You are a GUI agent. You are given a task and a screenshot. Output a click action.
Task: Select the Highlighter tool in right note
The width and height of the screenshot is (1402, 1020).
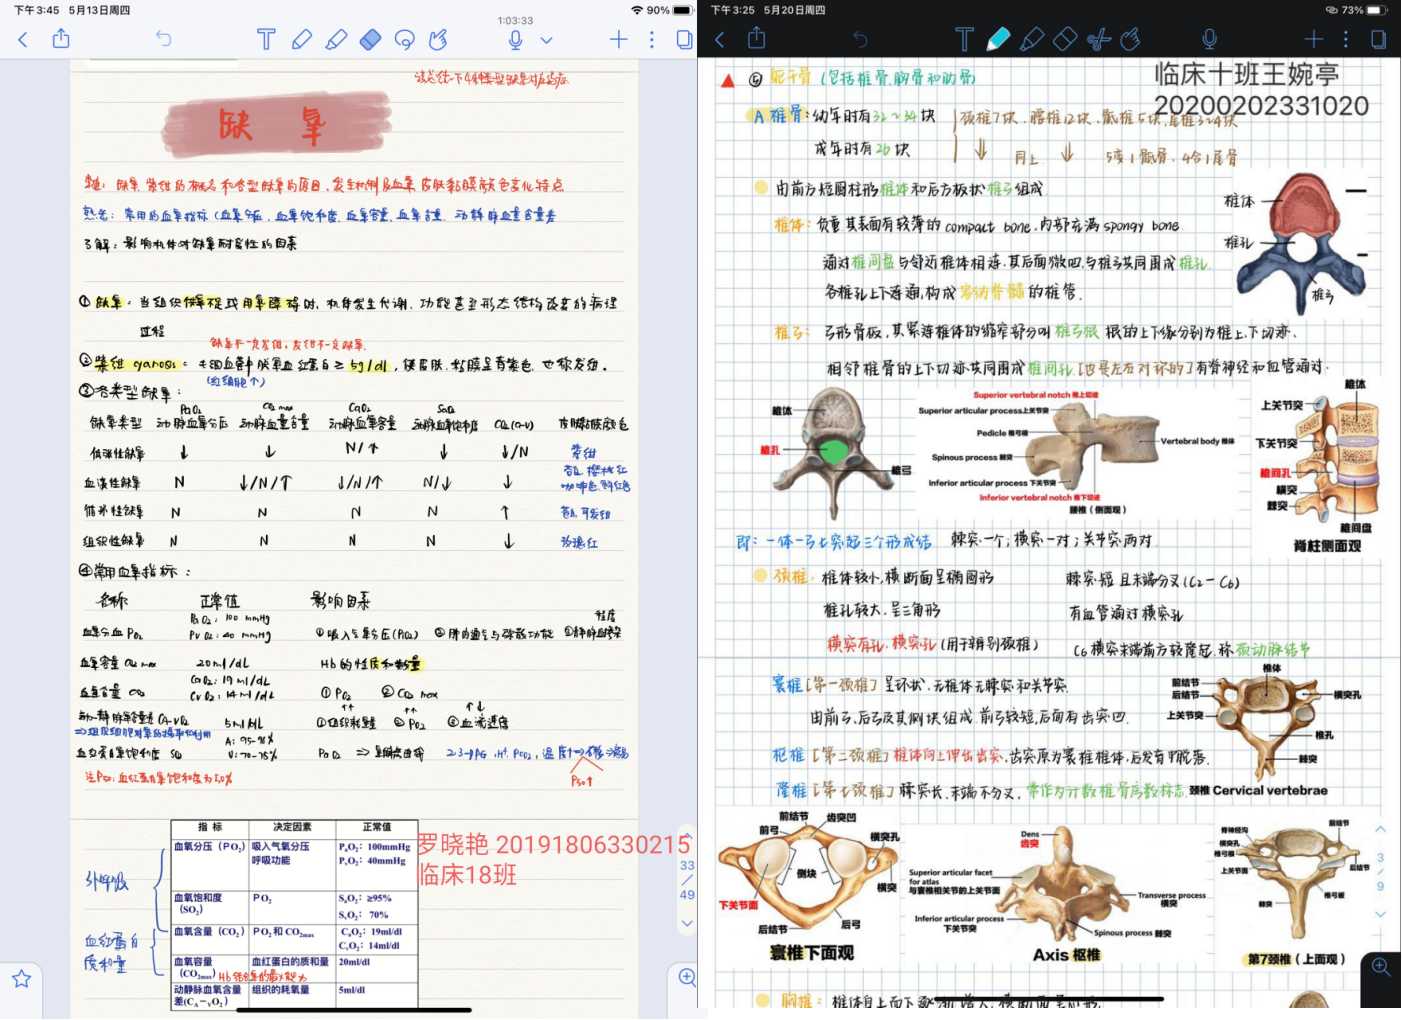click(x=1031, y=39)
